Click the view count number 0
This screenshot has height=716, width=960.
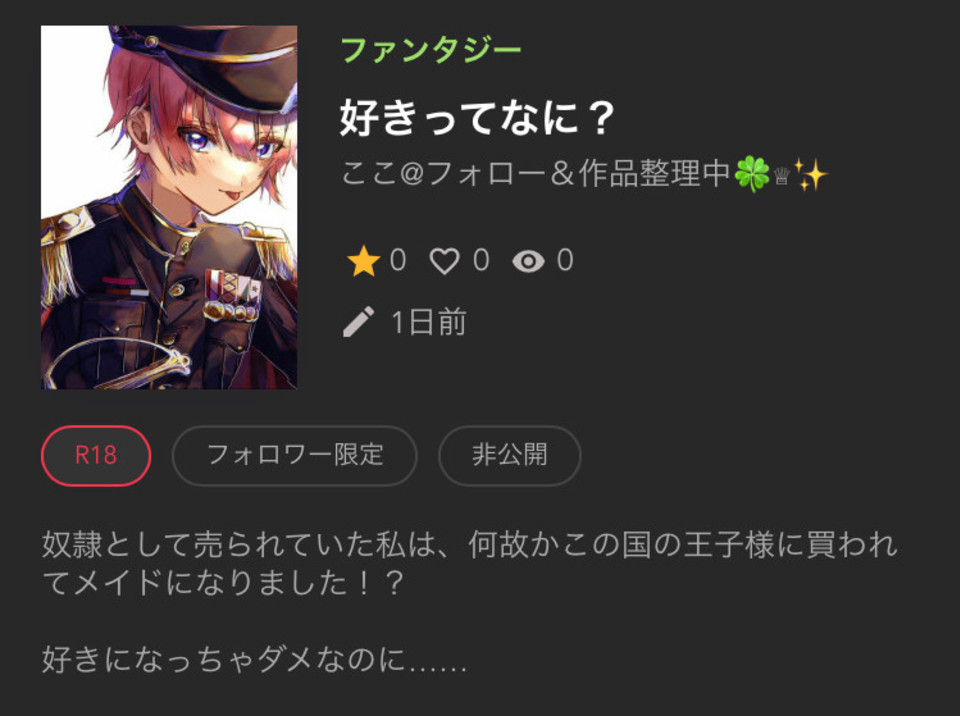(x=565, y=260)
